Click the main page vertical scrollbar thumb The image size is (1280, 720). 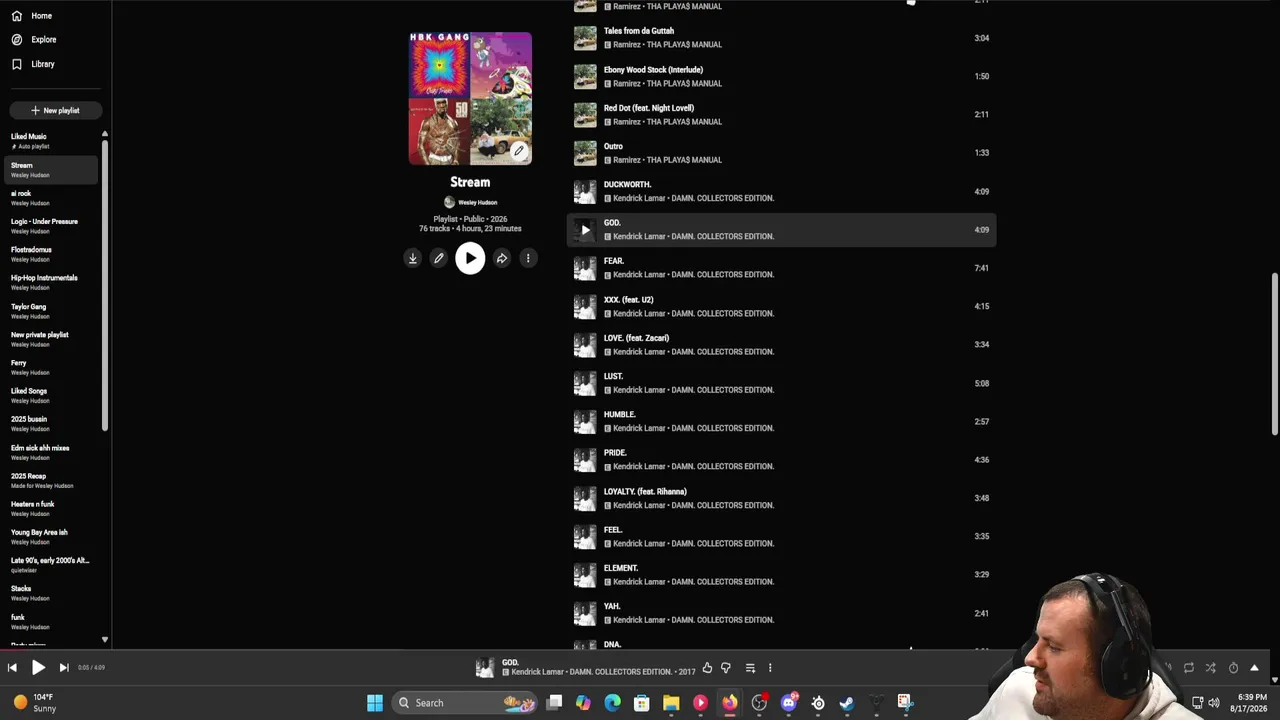1274,353
